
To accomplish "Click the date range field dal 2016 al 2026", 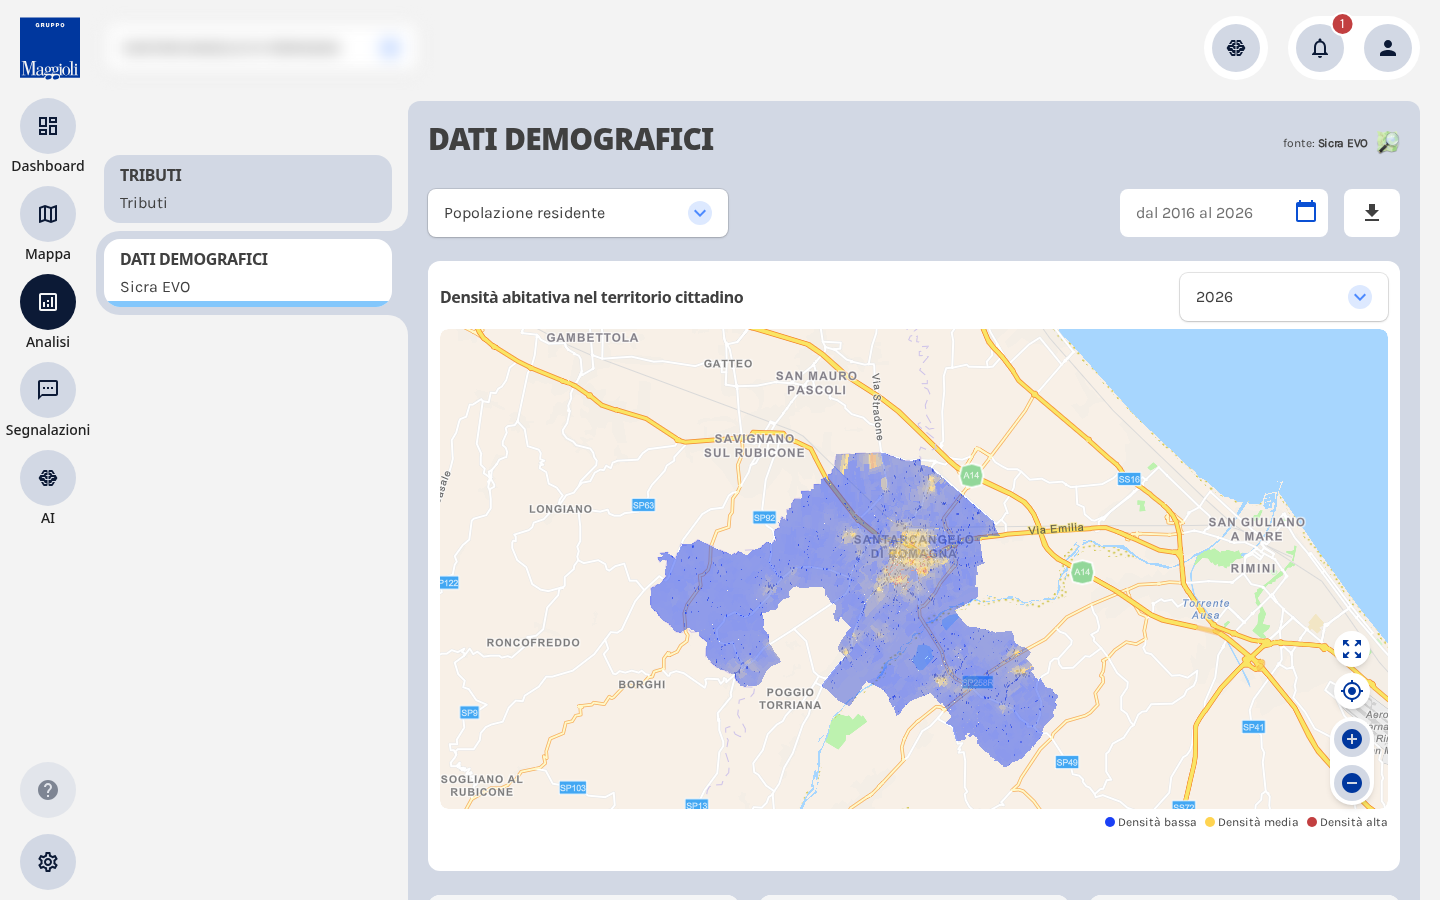I will pos(1224,213).
